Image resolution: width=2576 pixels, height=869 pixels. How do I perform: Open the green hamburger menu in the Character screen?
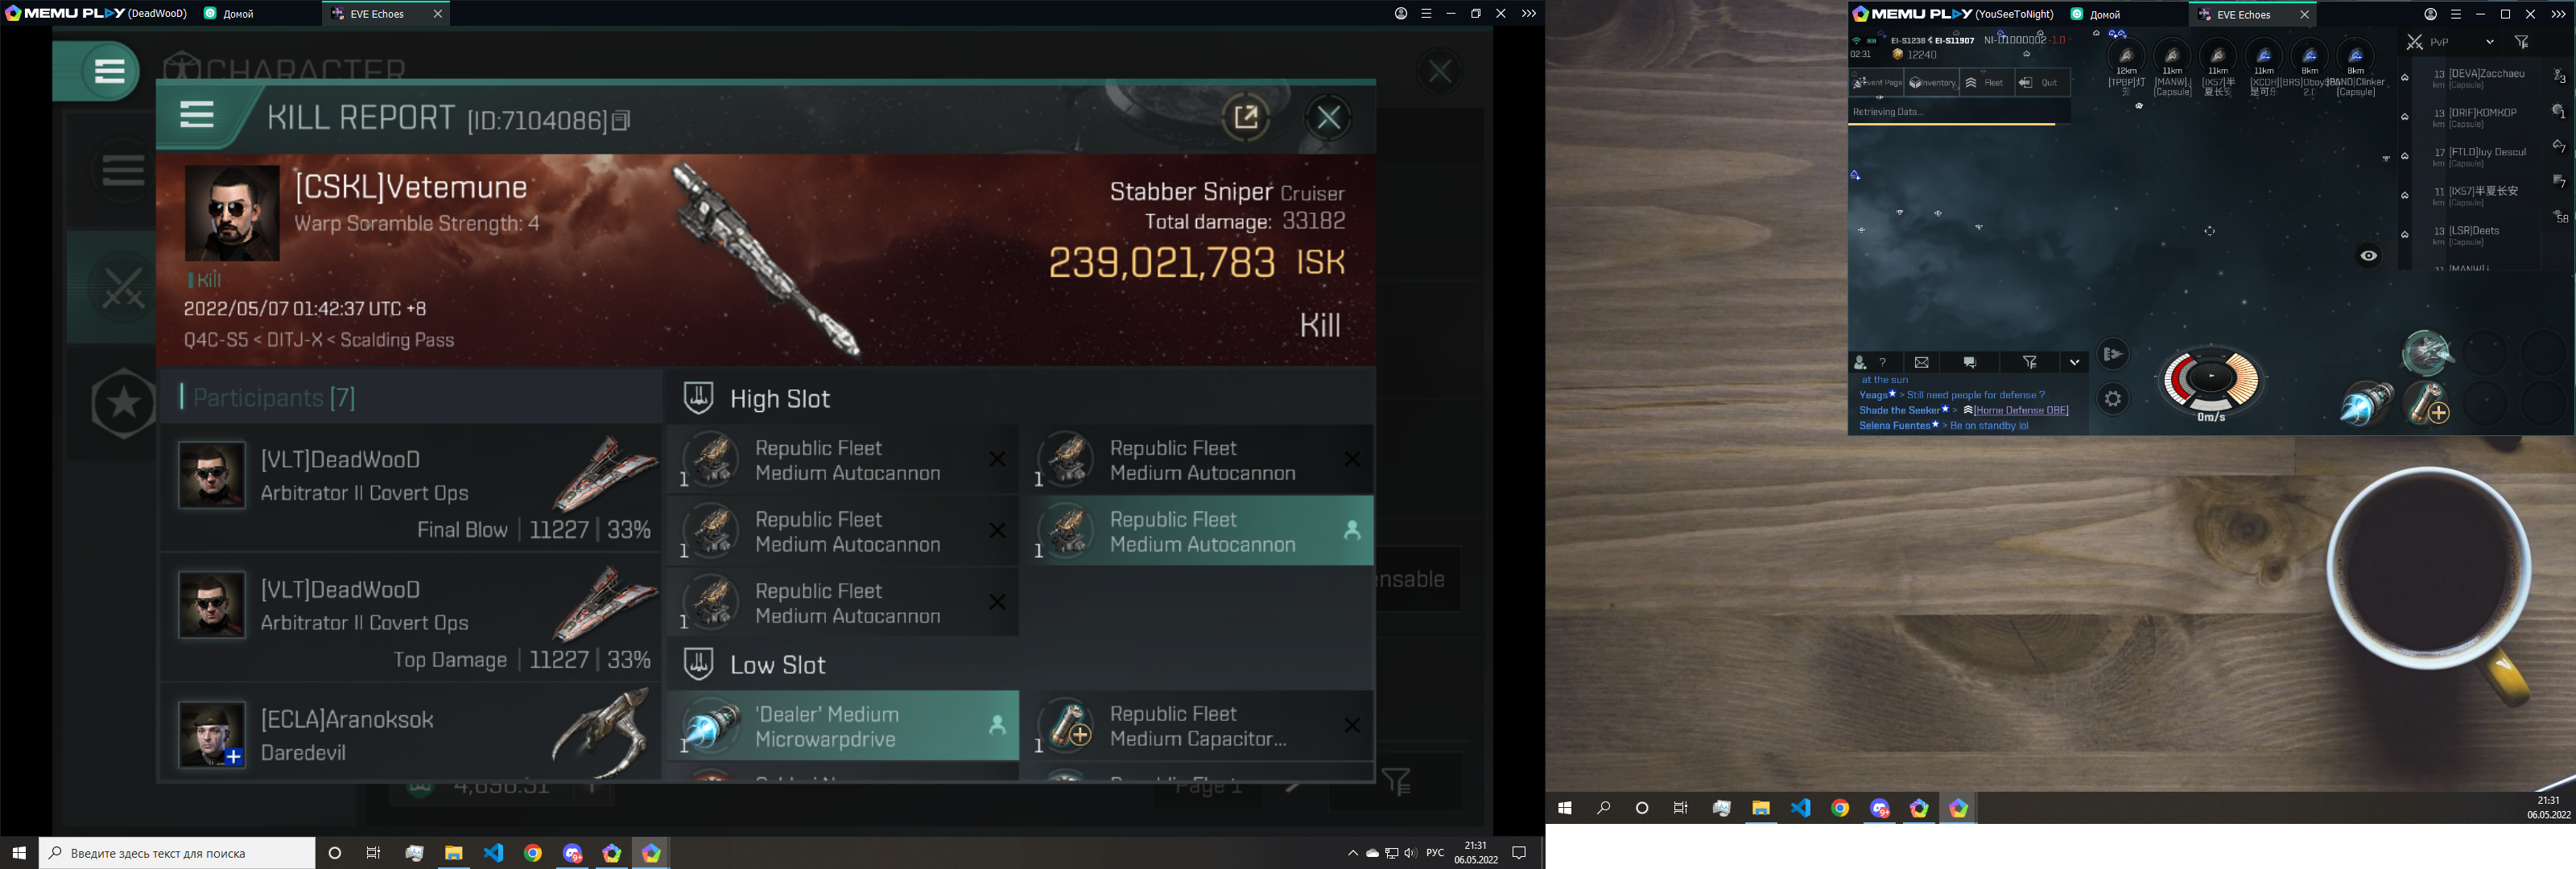coord(109,71)
